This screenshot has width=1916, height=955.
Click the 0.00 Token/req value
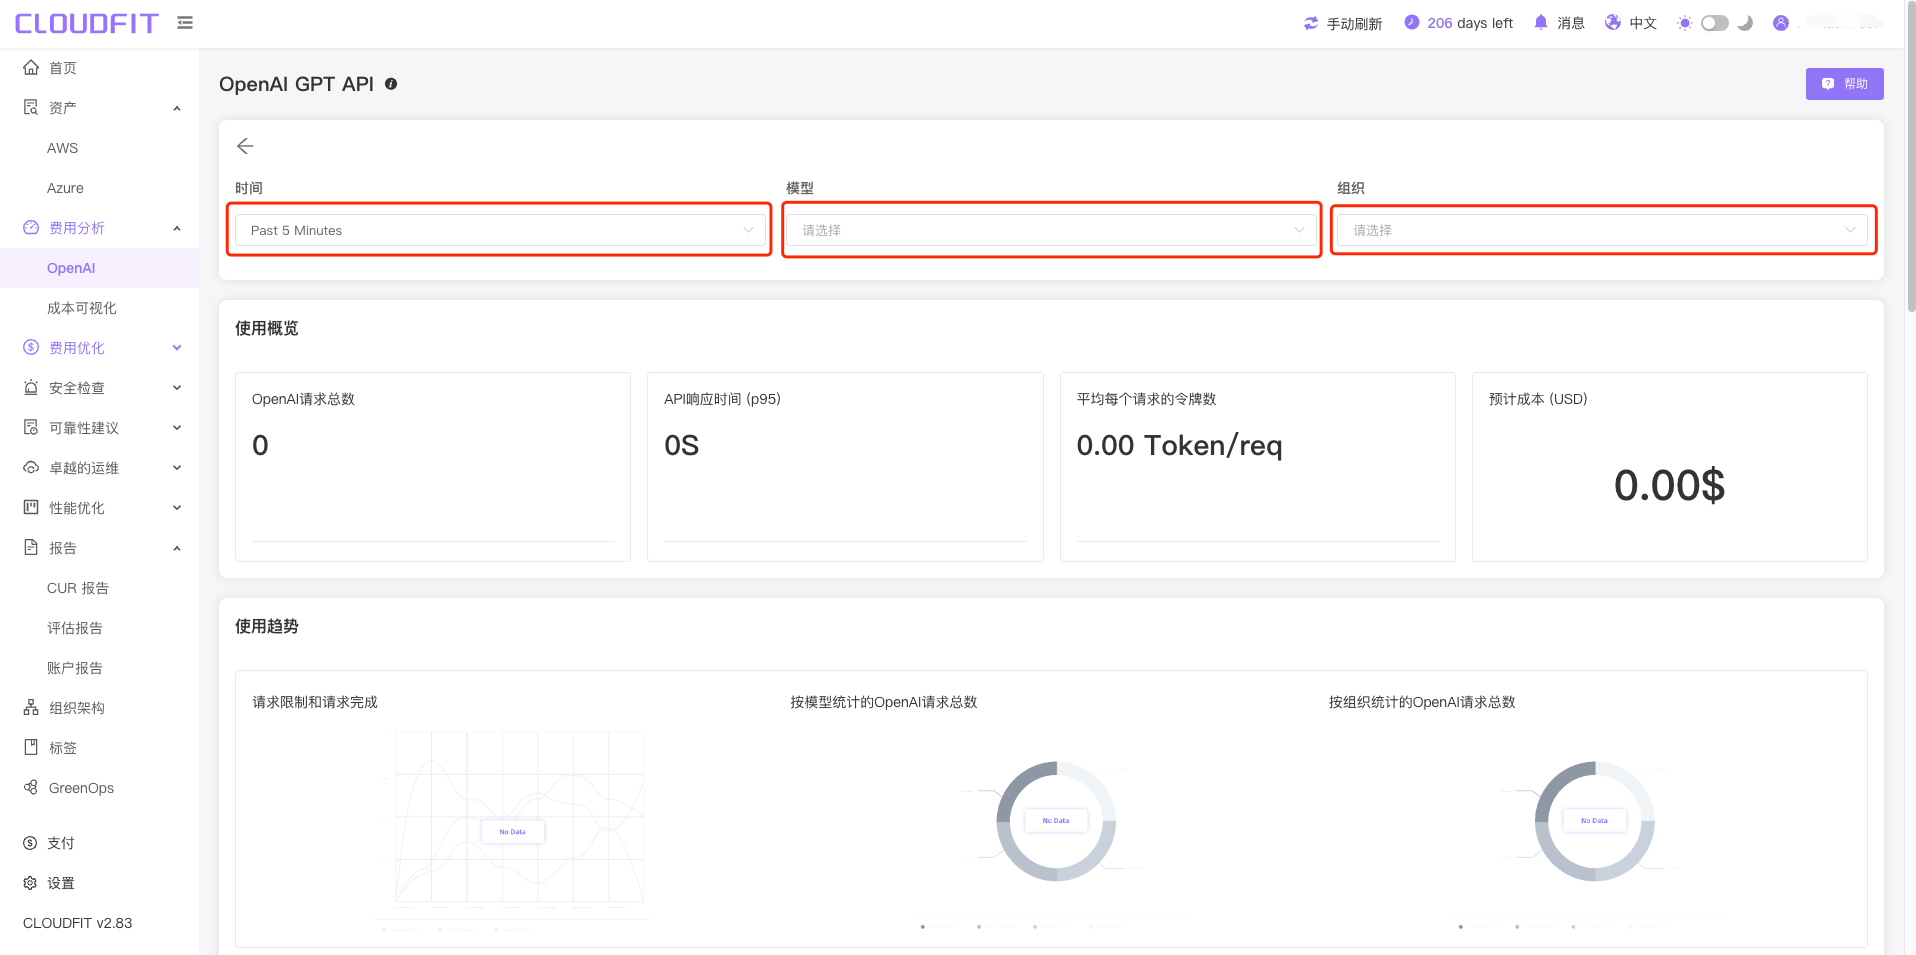1179,445
